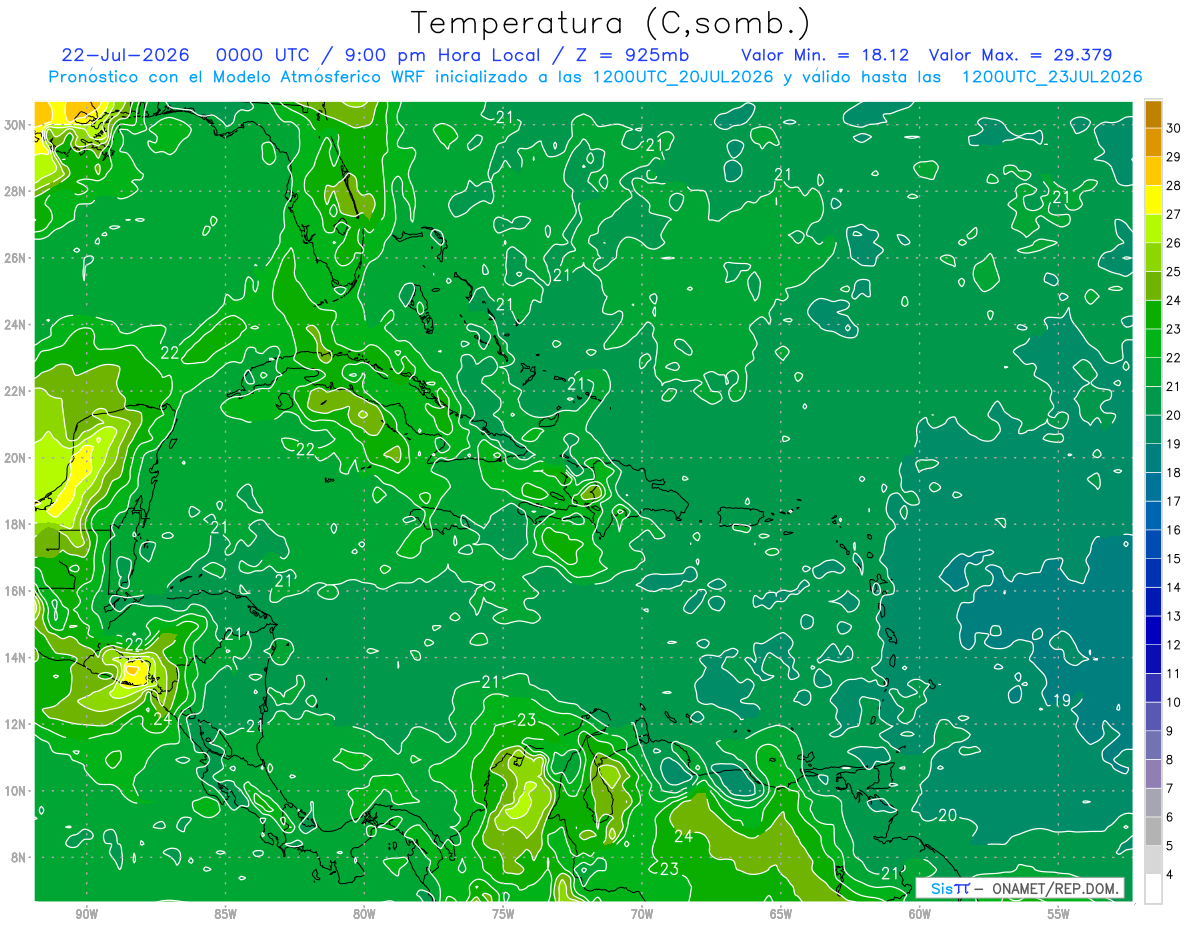This screenshot has width=1200, height=927.
Task: Click the "28N" latitude axis label
Action: [16, 191]
